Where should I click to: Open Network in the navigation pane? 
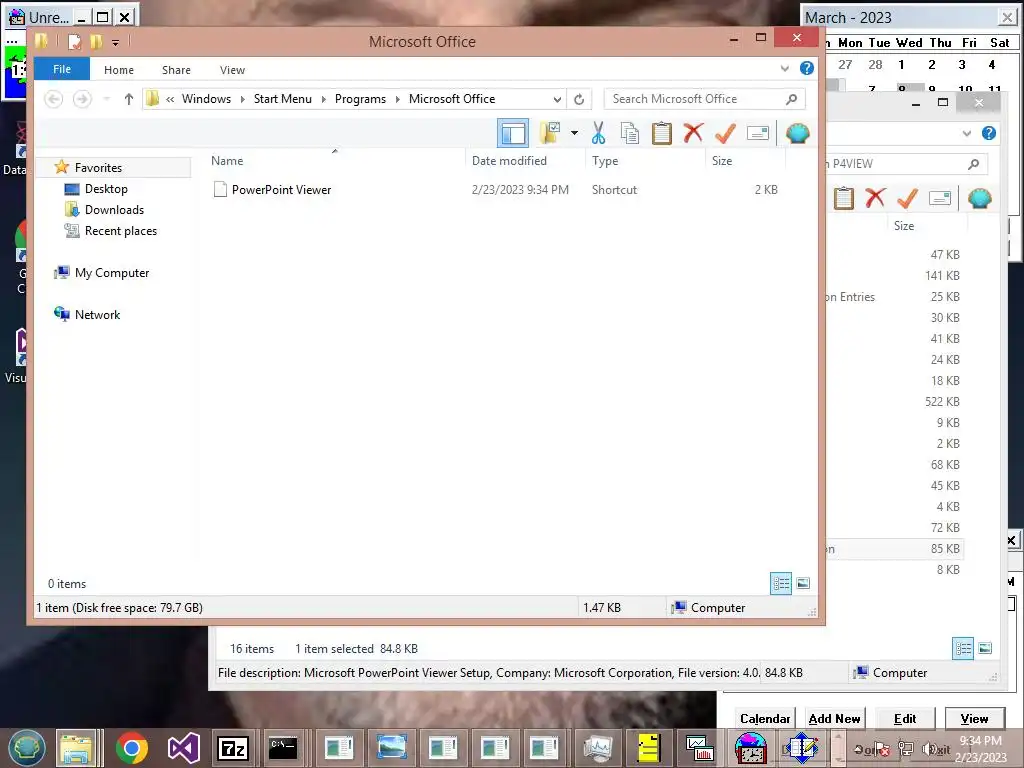click(97, 315)
